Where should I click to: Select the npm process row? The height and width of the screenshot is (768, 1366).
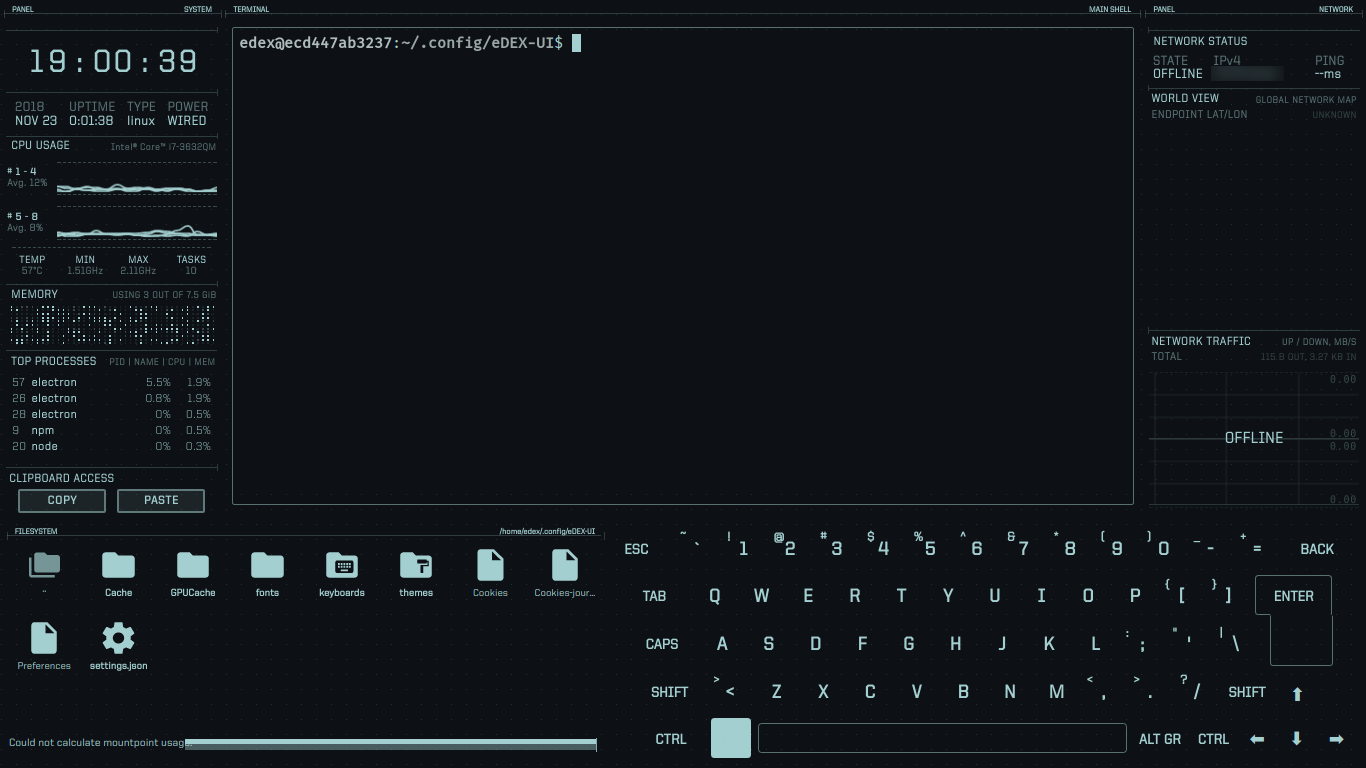[111, 430]
